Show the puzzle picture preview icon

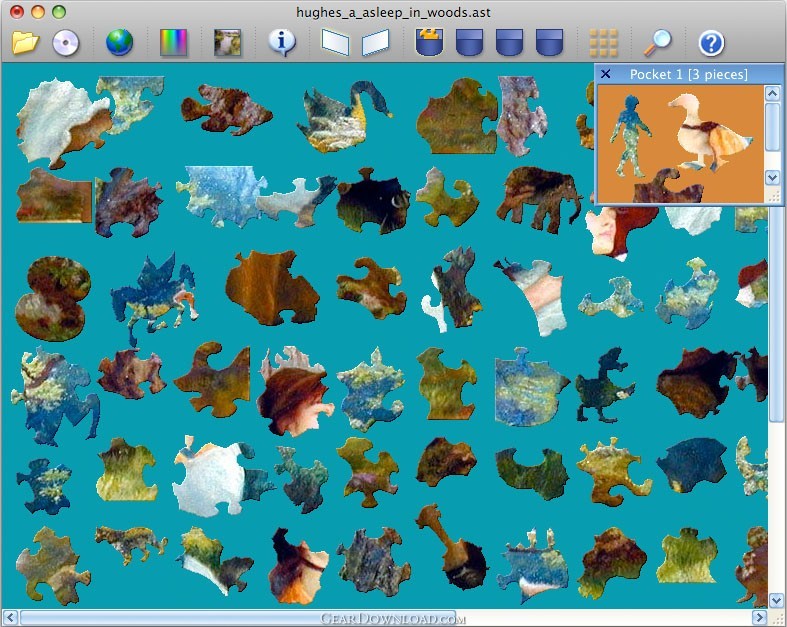pyautogui.click(x=227, y=42)
